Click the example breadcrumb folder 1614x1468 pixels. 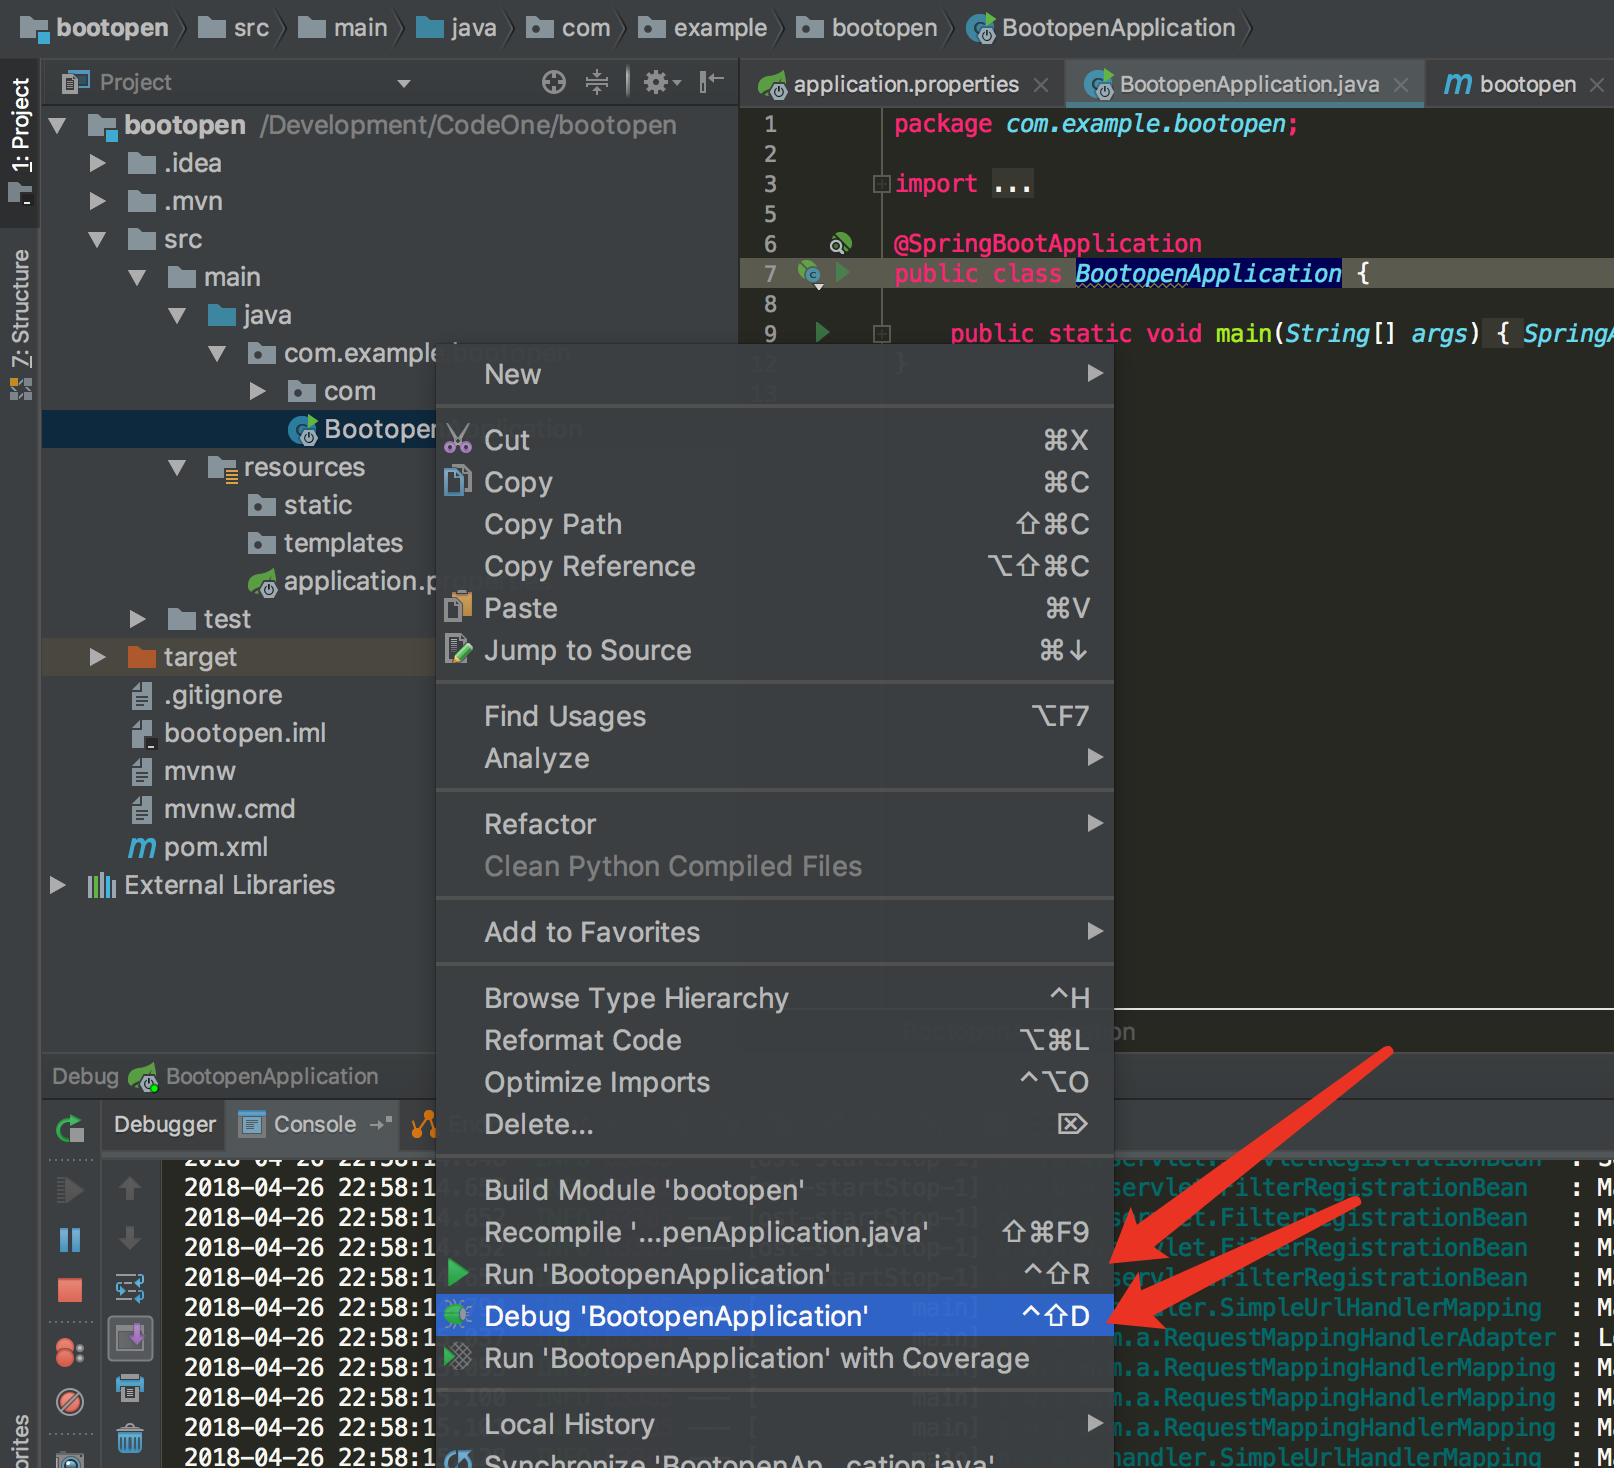coord(703,28)
